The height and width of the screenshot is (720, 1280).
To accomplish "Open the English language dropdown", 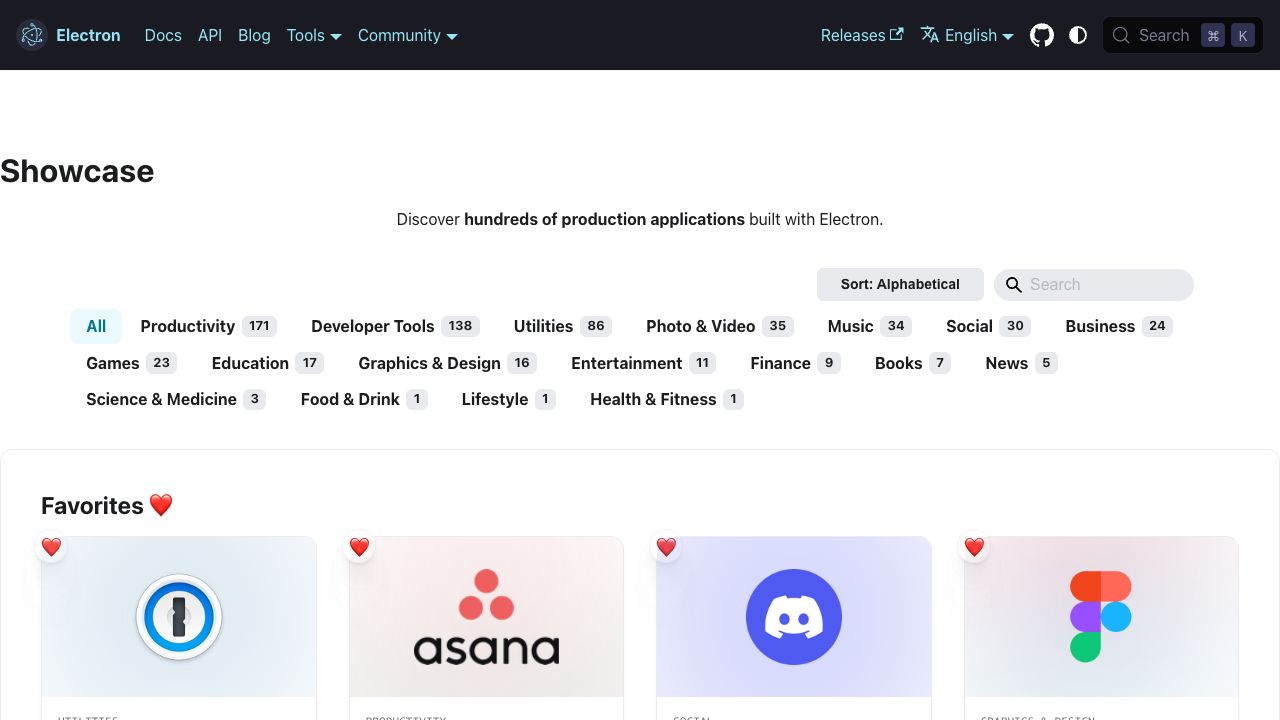I will [x=967, y=35].
